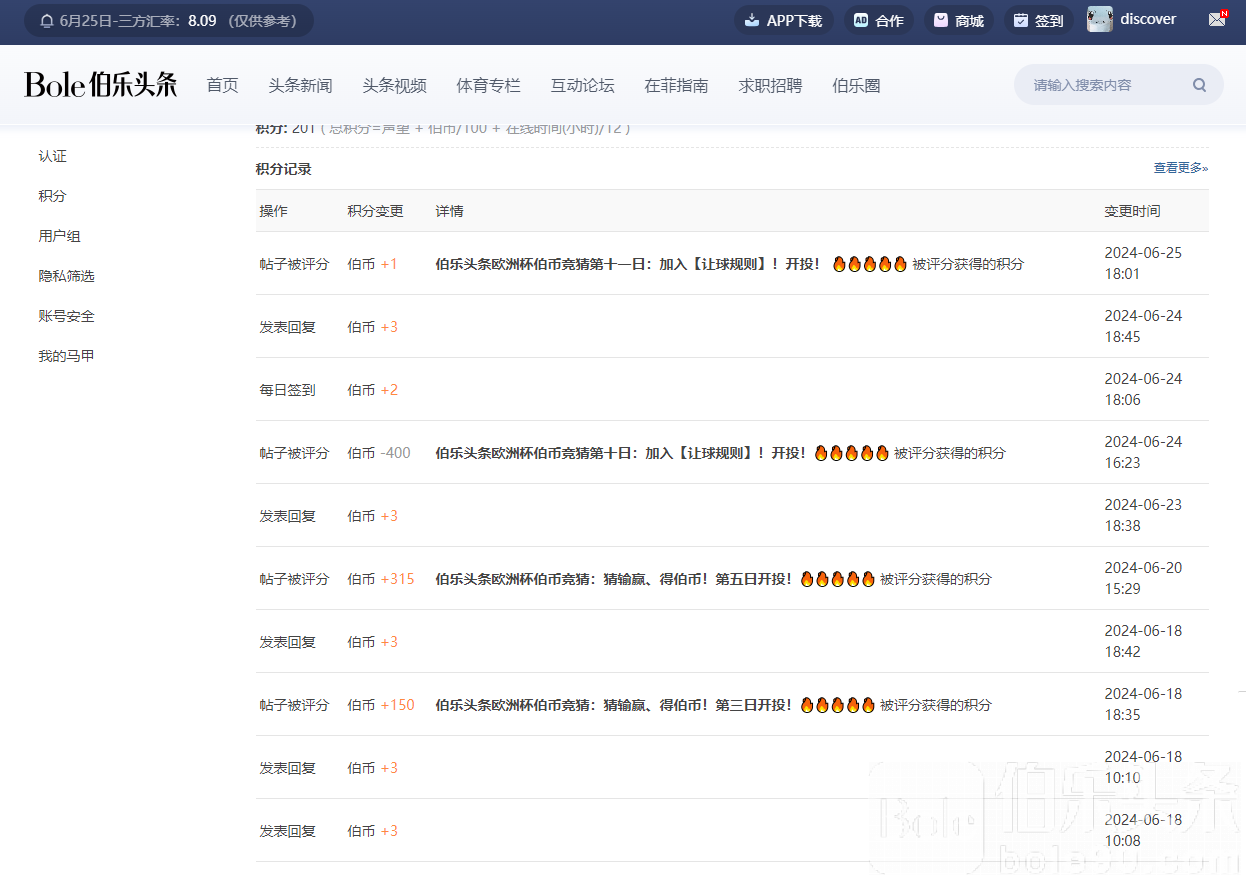Select 账号安全 in left sidebar
This screenshot has width=1246, height=880.
(x=66, y=316)
